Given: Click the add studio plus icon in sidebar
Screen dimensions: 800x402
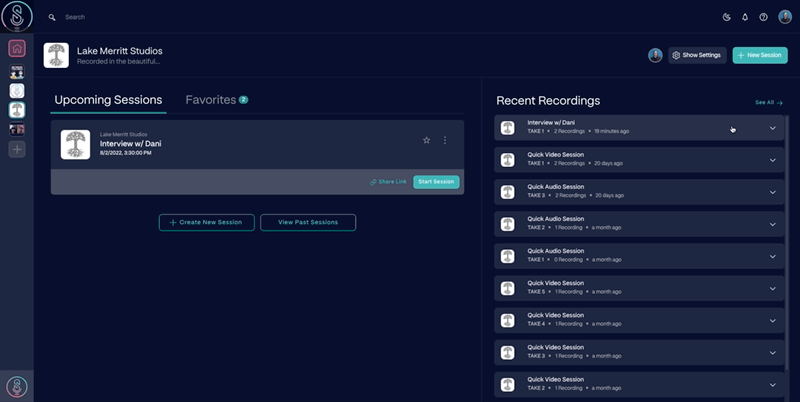Looking at the screenshot, I should [x=17, y=149].
